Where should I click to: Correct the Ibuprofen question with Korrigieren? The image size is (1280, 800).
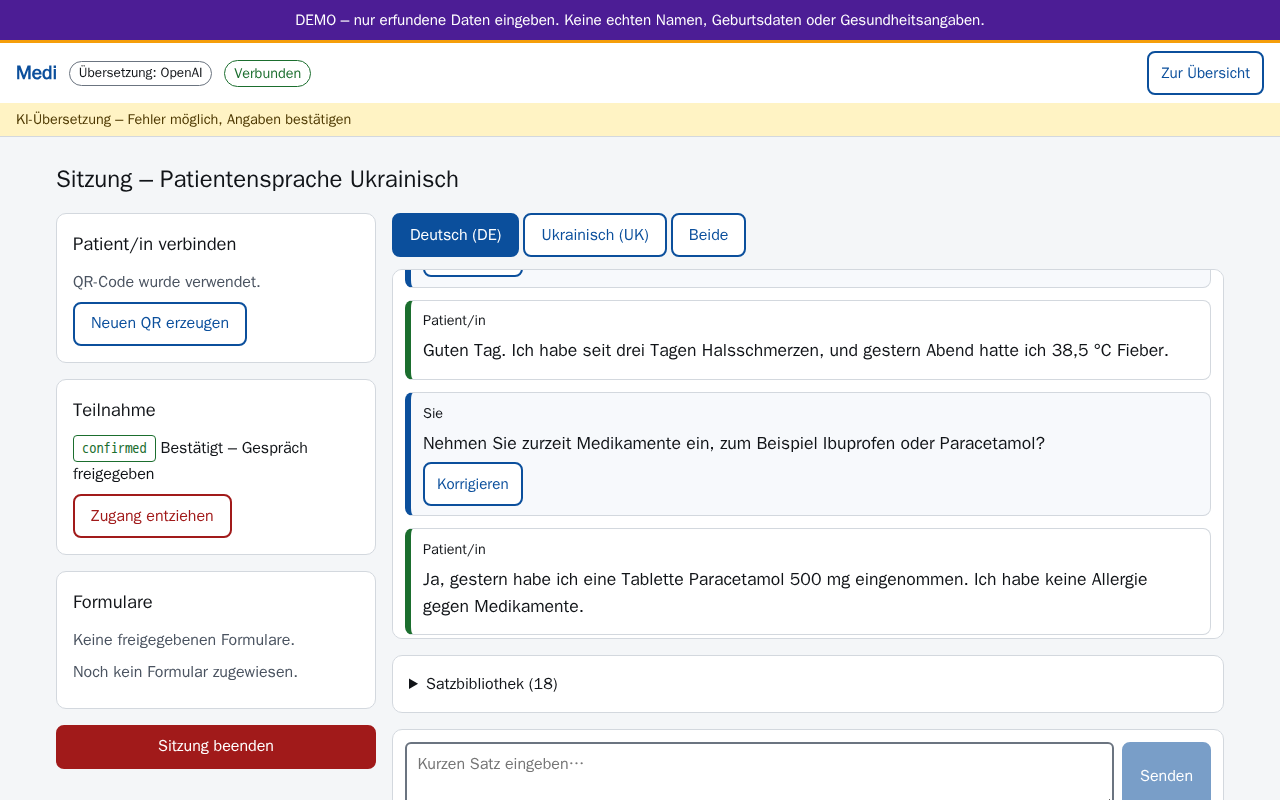pos(473,484)
